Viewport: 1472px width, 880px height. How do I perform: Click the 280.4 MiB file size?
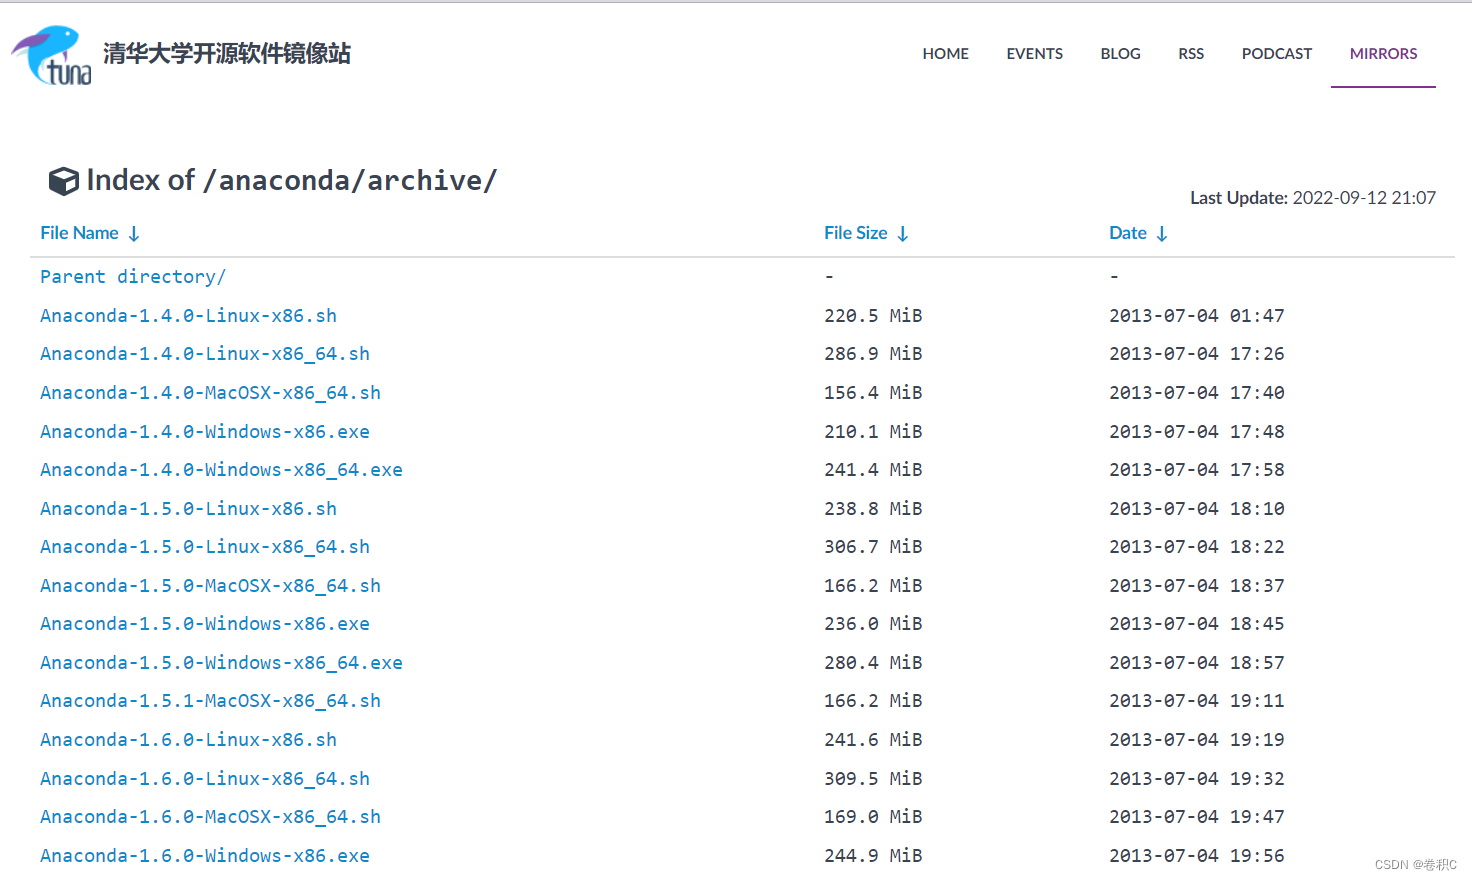(x=873, y=663)
